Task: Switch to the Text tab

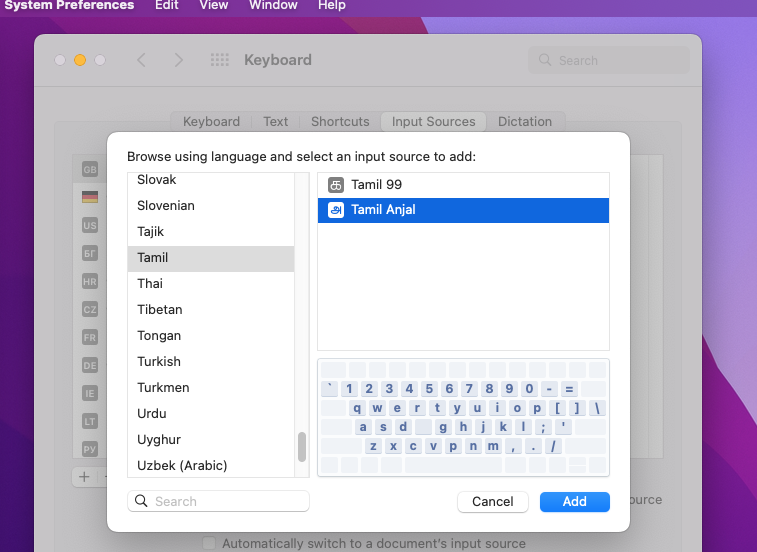Action: pyautogui.click(x=276, y=122)
